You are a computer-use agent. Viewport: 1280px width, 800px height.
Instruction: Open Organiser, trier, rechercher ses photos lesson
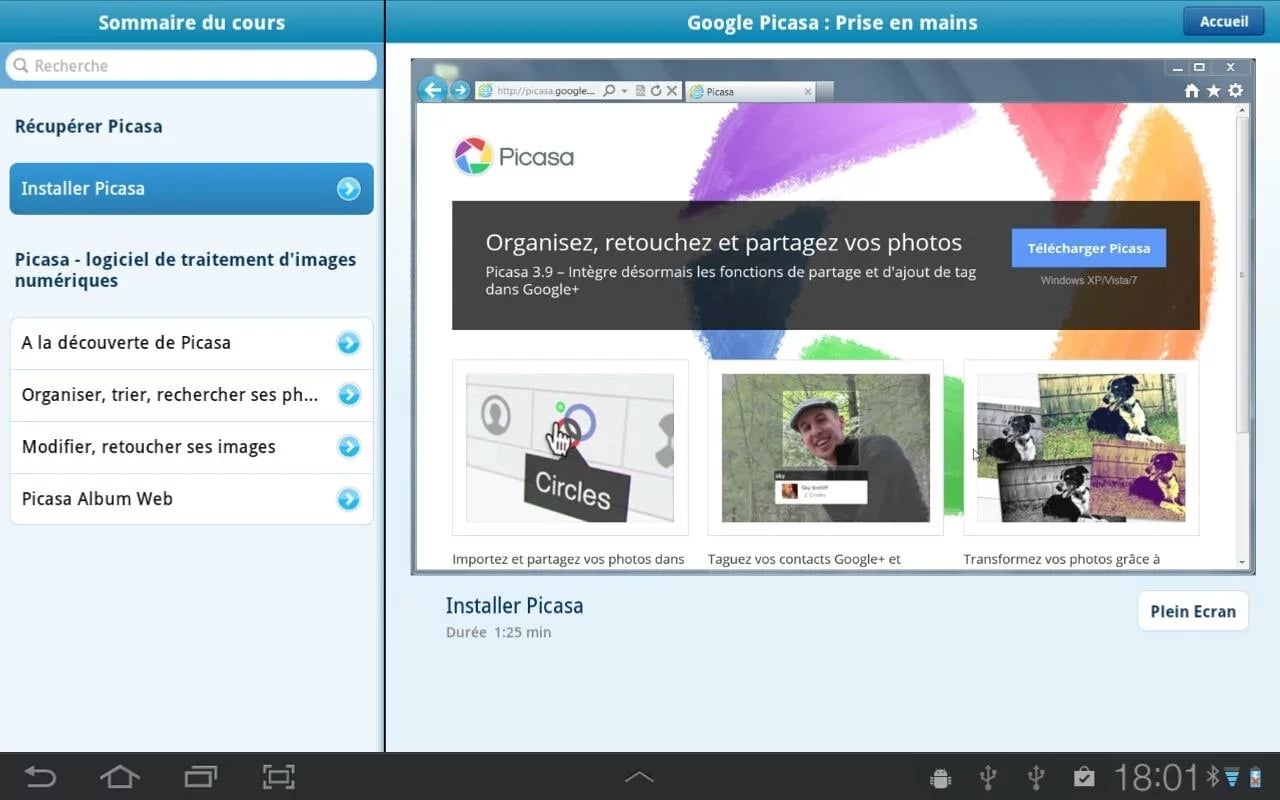(x=191, y=395)
